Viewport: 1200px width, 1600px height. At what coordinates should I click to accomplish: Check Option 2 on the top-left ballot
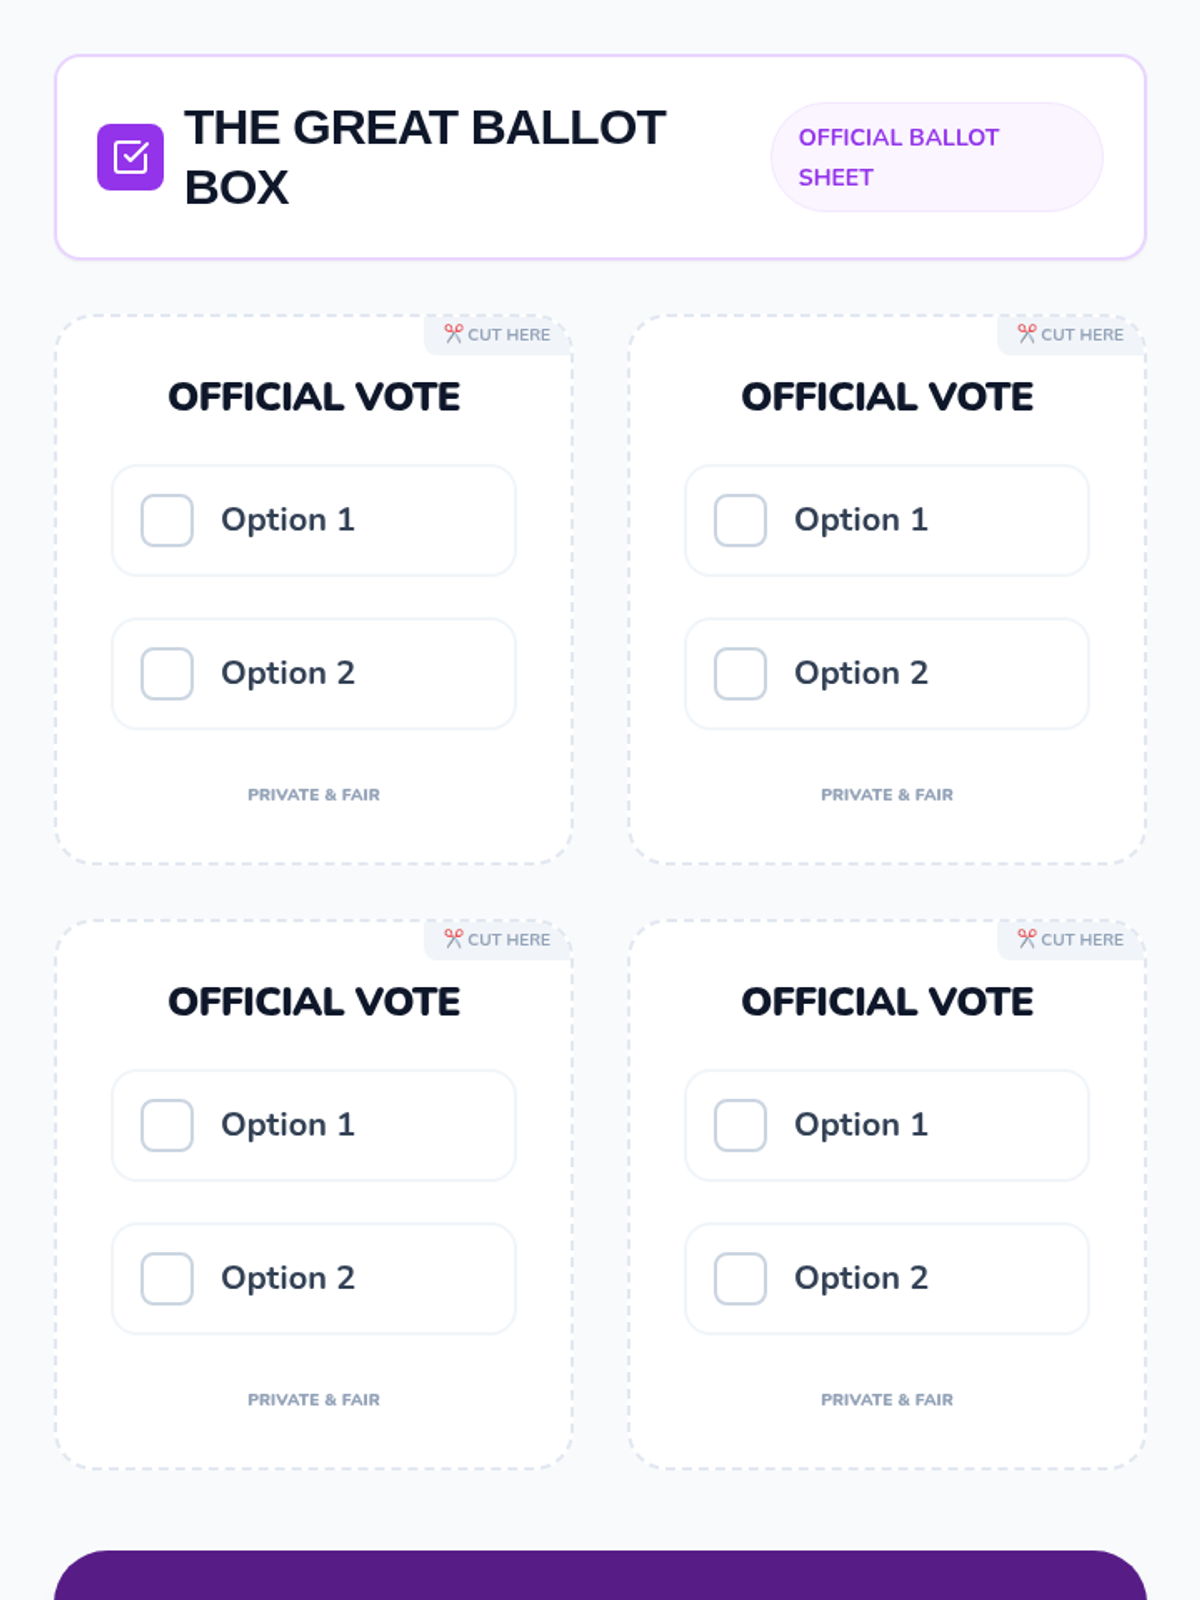click(x=167, y=673)
